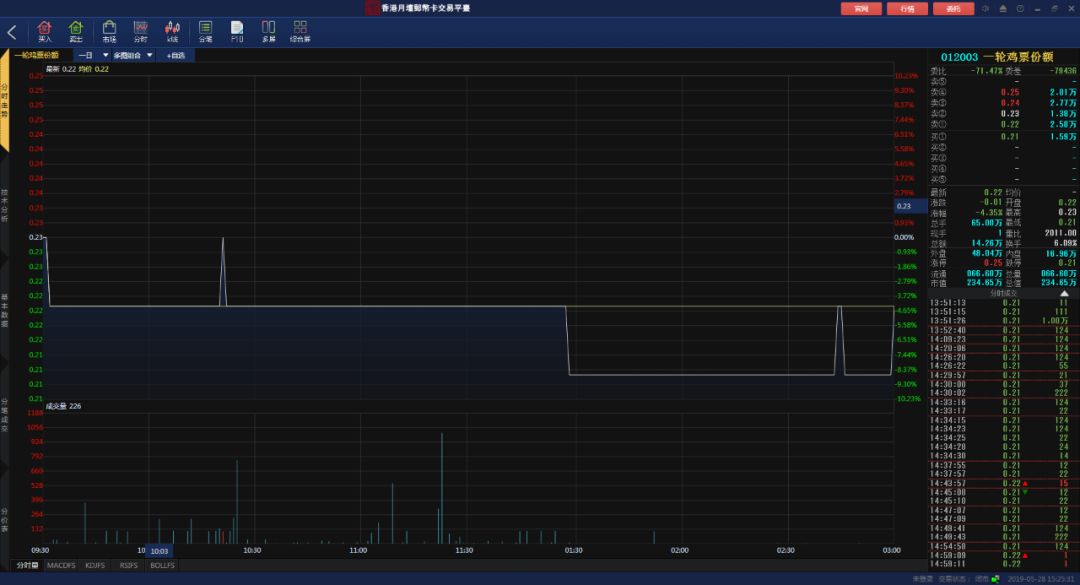
Task: Click the +自选 add-to-watchlist button
Action: tap(176, 55)
